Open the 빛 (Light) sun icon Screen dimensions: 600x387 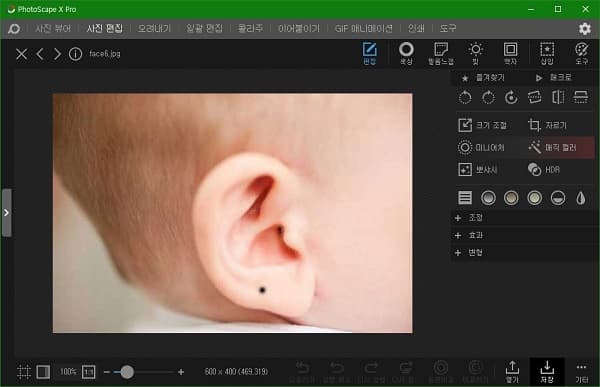(476, 54)
